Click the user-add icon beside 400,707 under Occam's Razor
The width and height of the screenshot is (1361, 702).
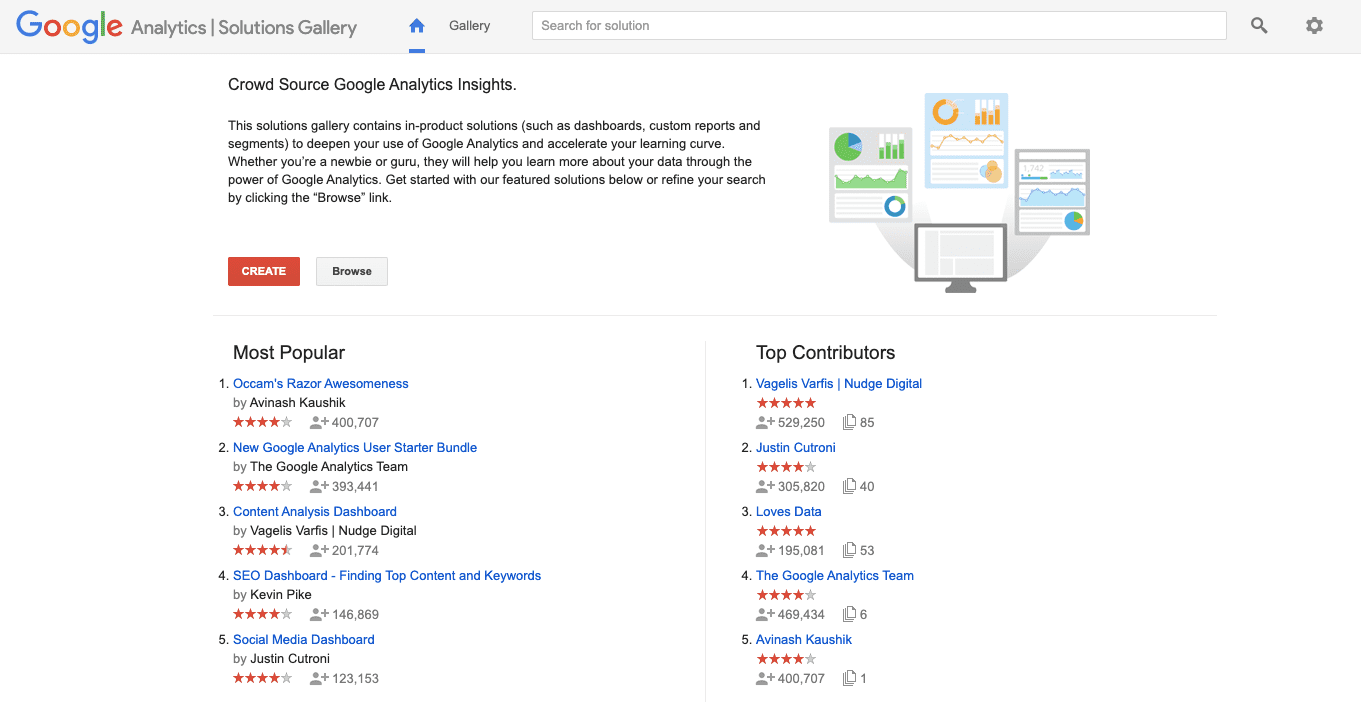(319, 422)
